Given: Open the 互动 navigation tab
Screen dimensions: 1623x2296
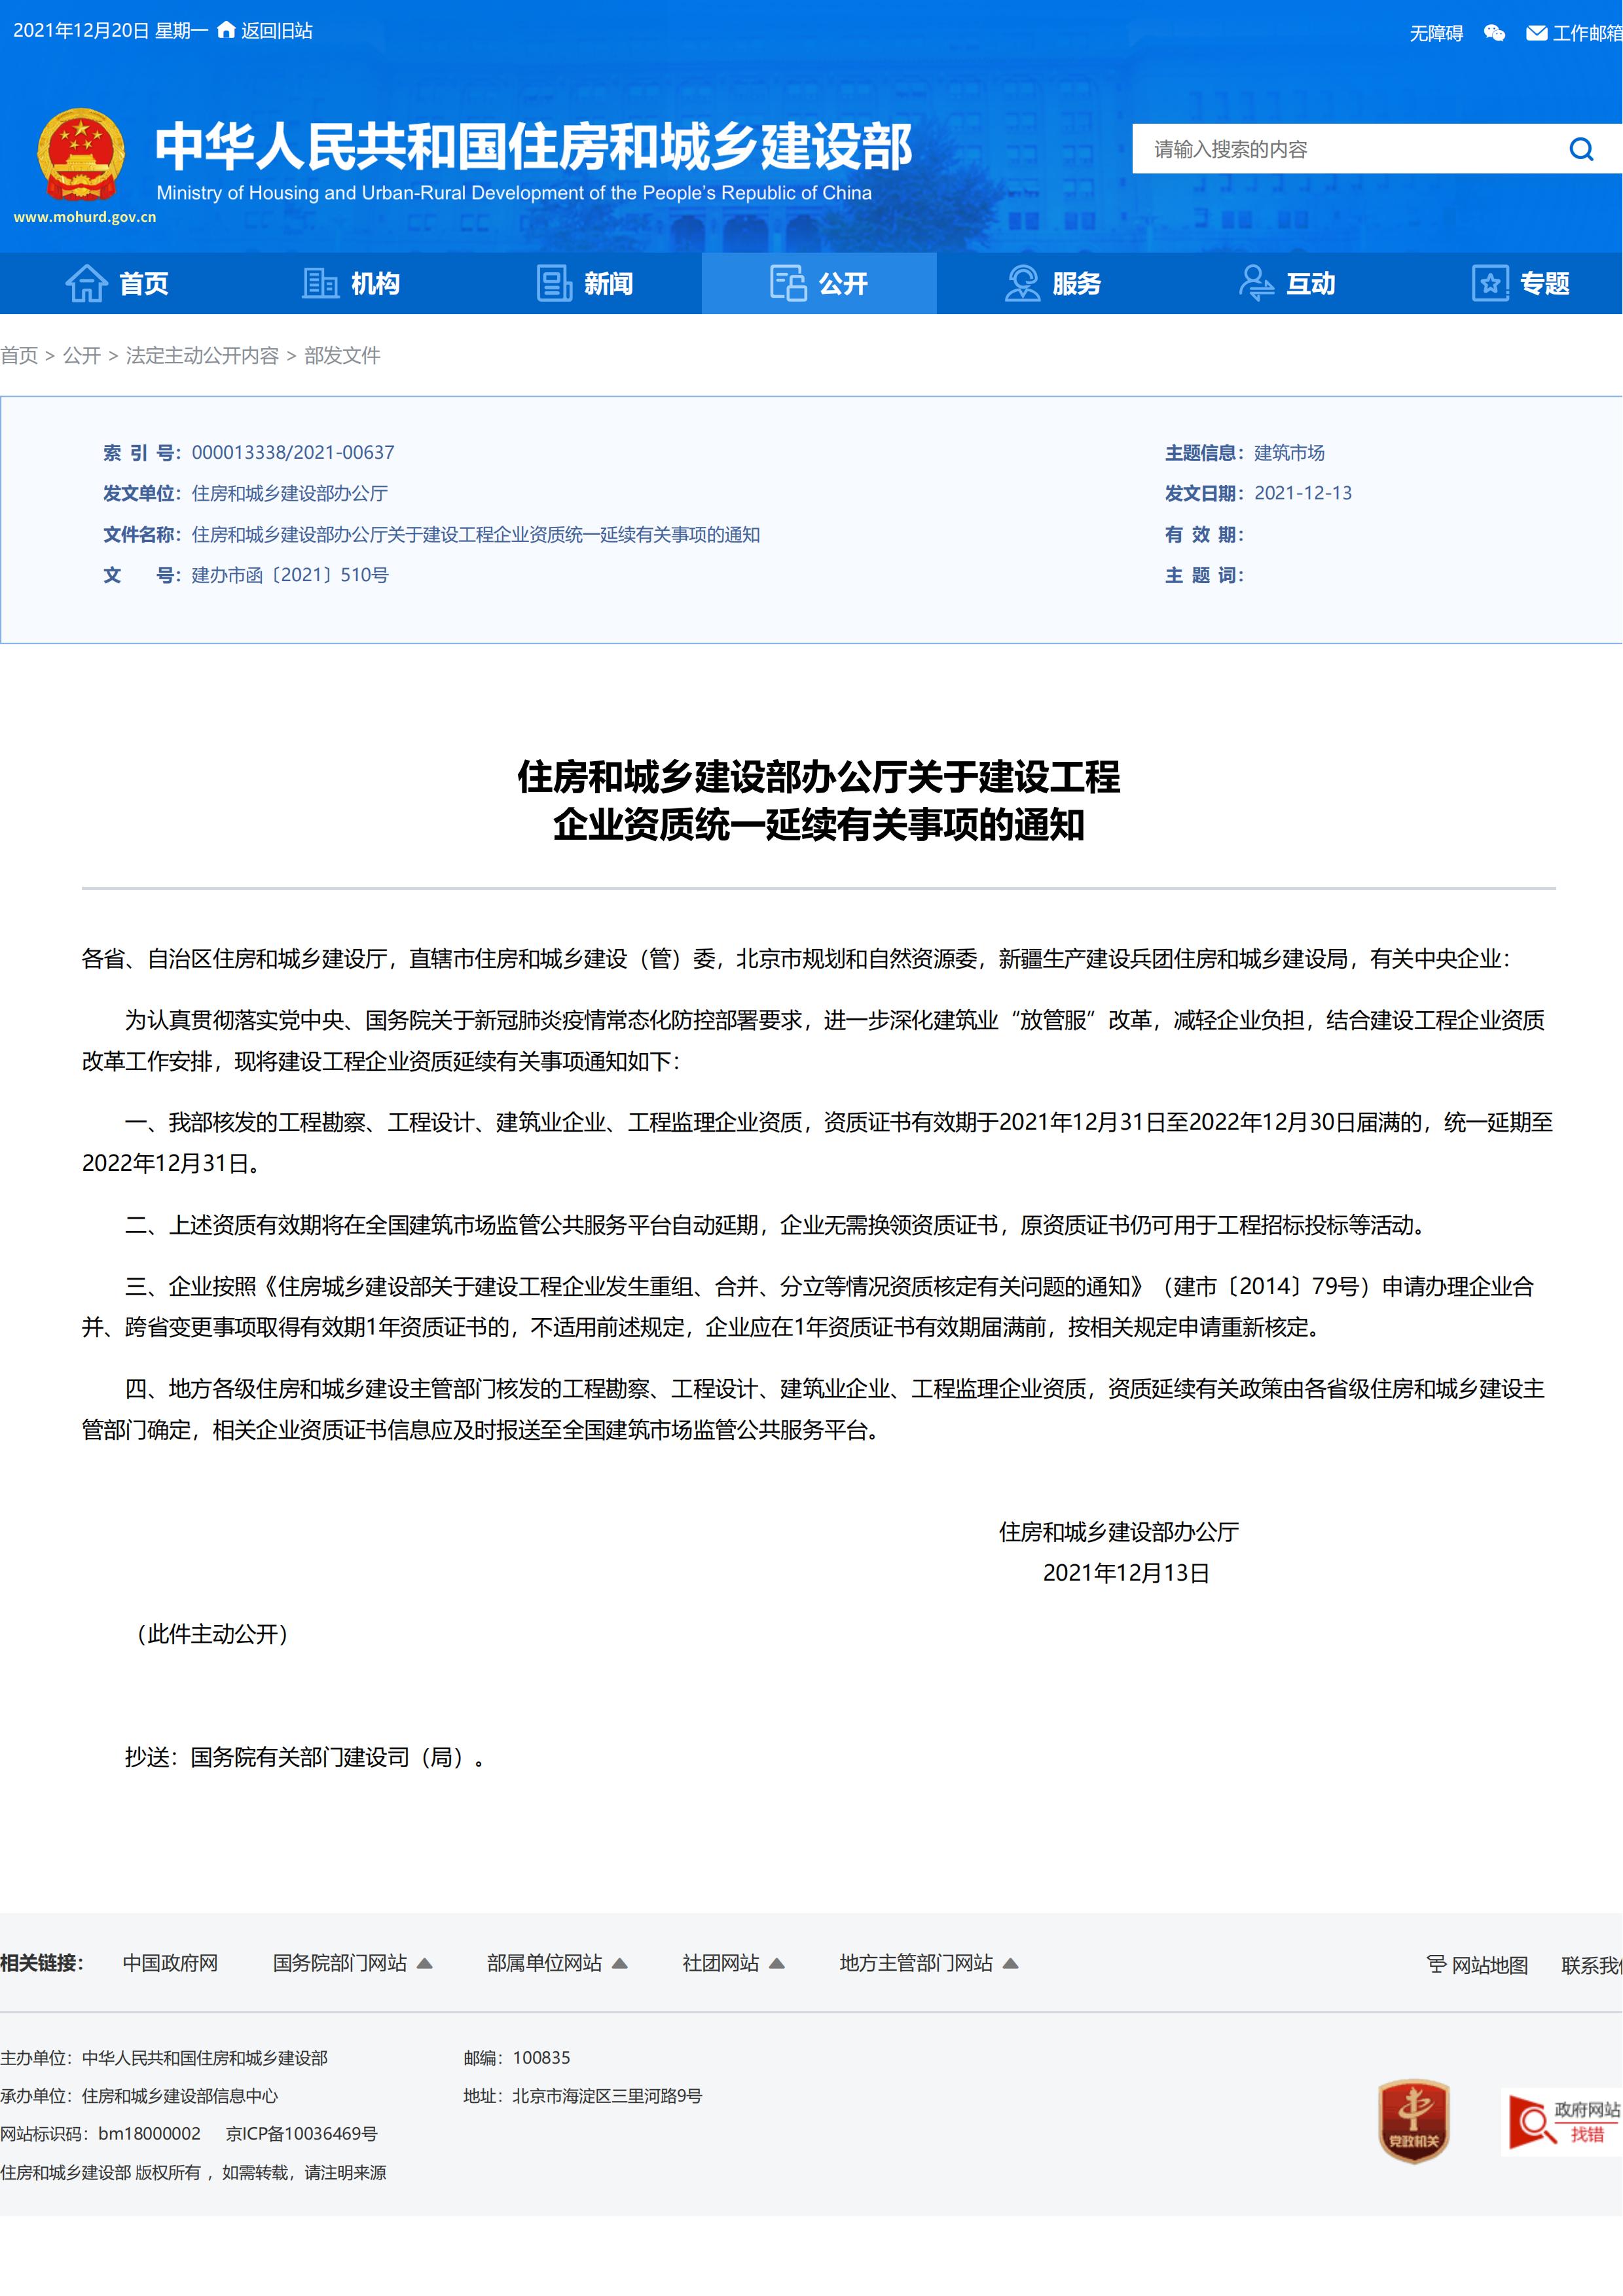Looking at the screenshot, I should coord(1287,283).
